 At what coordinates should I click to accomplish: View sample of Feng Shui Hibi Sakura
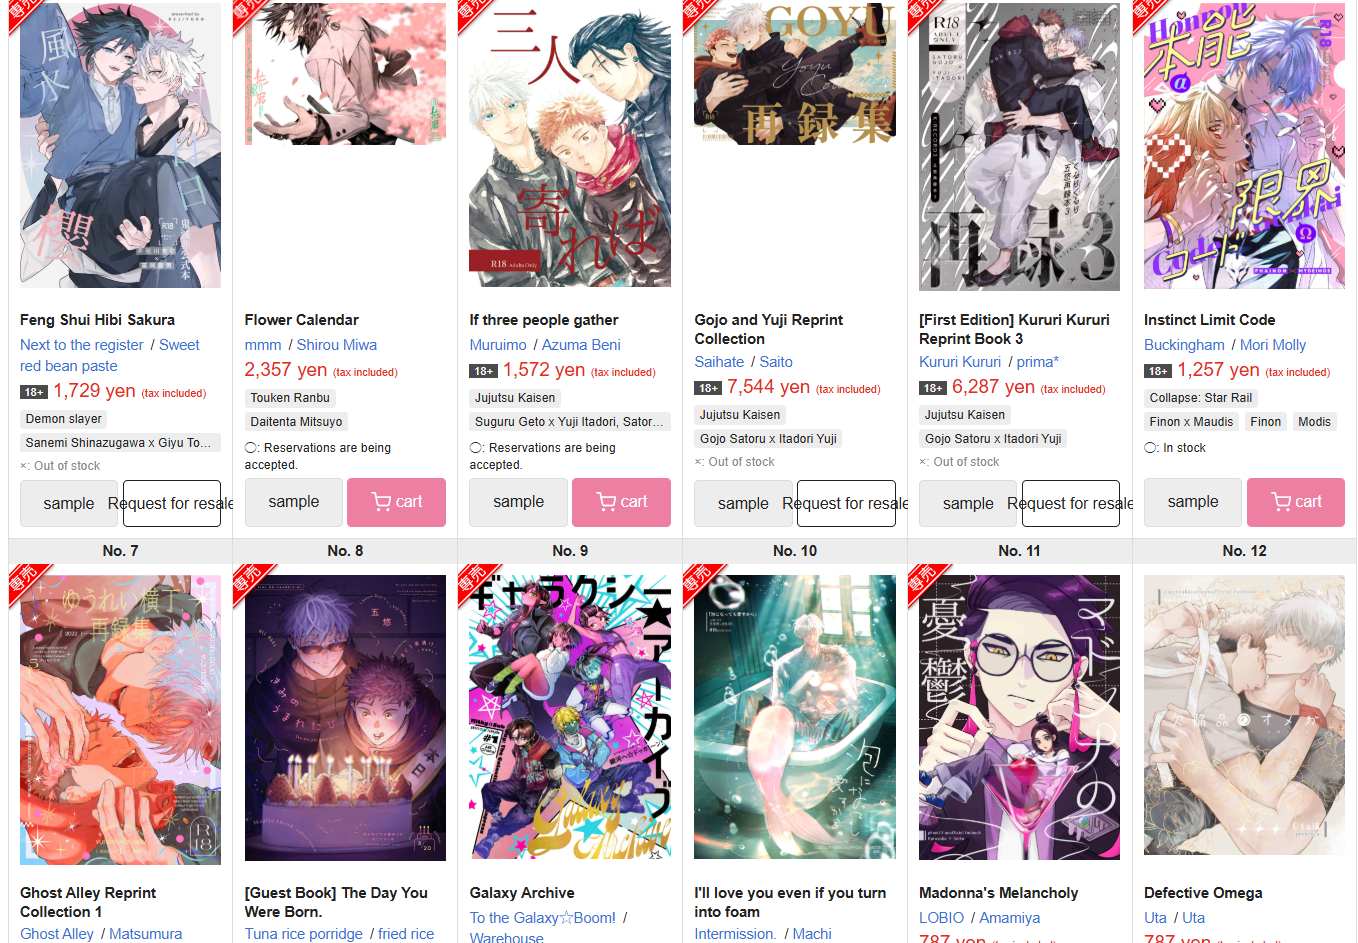coord(69,504)
